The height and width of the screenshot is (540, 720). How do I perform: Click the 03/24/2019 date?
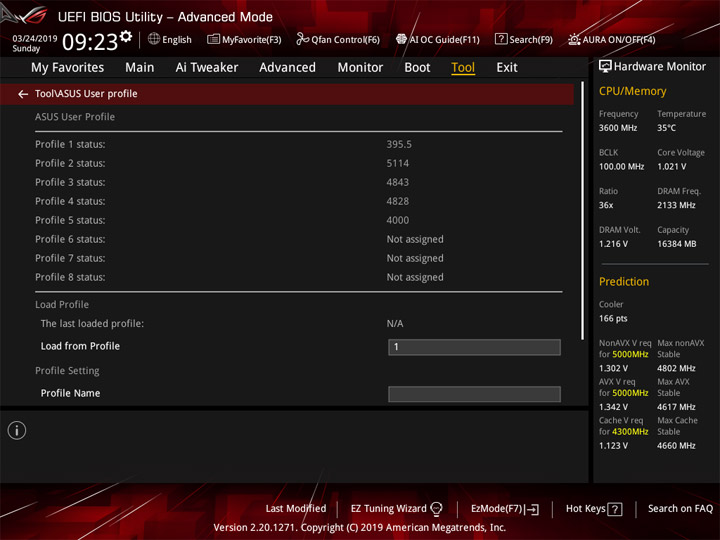[x=35, y=39]
